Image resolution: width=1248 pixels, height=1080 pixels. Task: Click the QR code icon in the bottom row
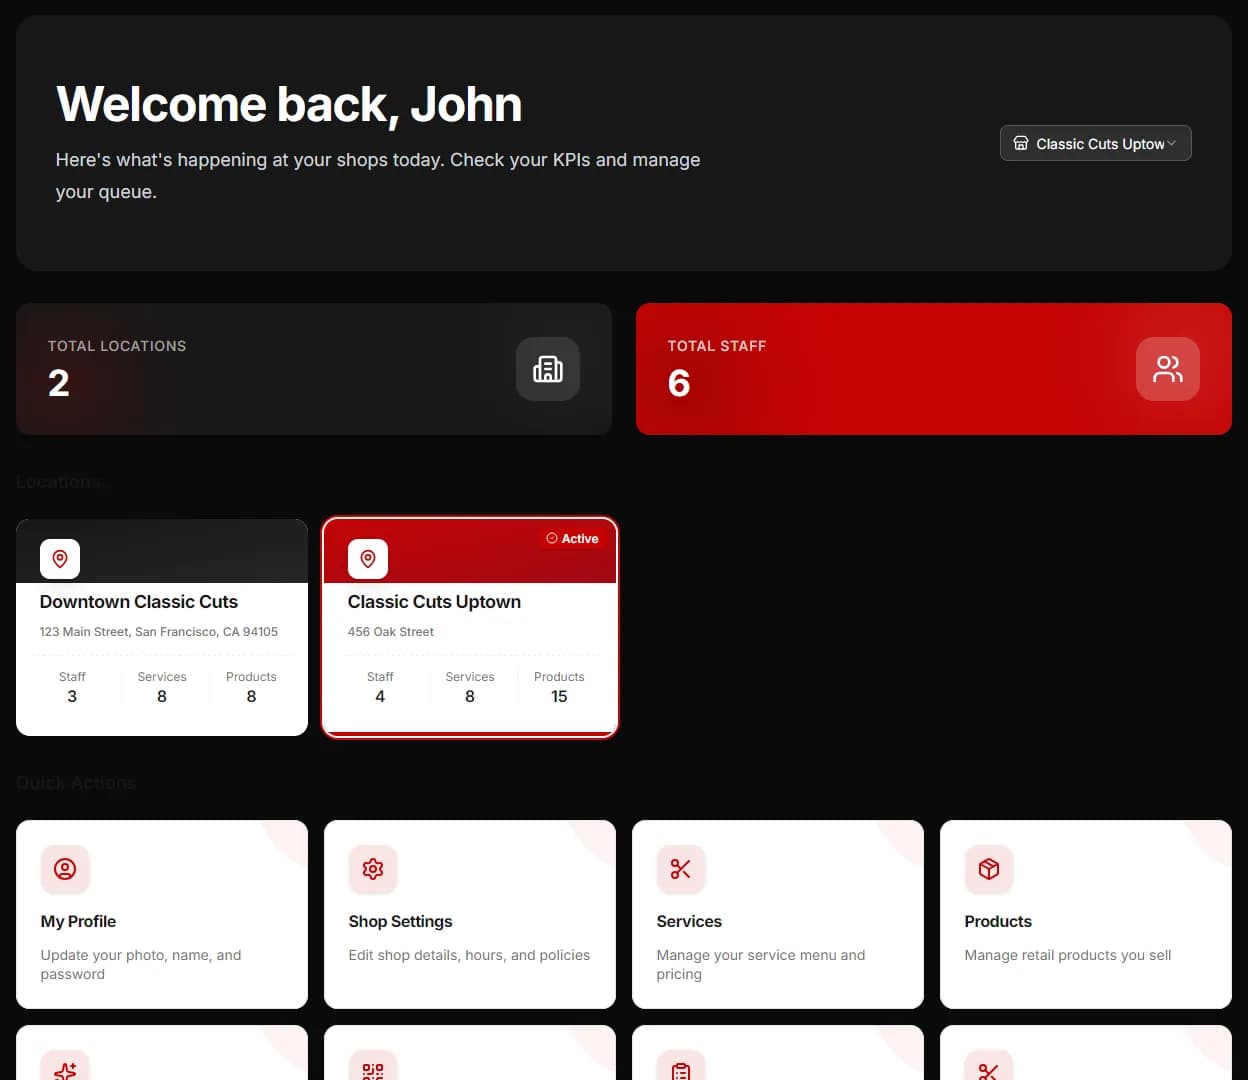pos(373,1069)
